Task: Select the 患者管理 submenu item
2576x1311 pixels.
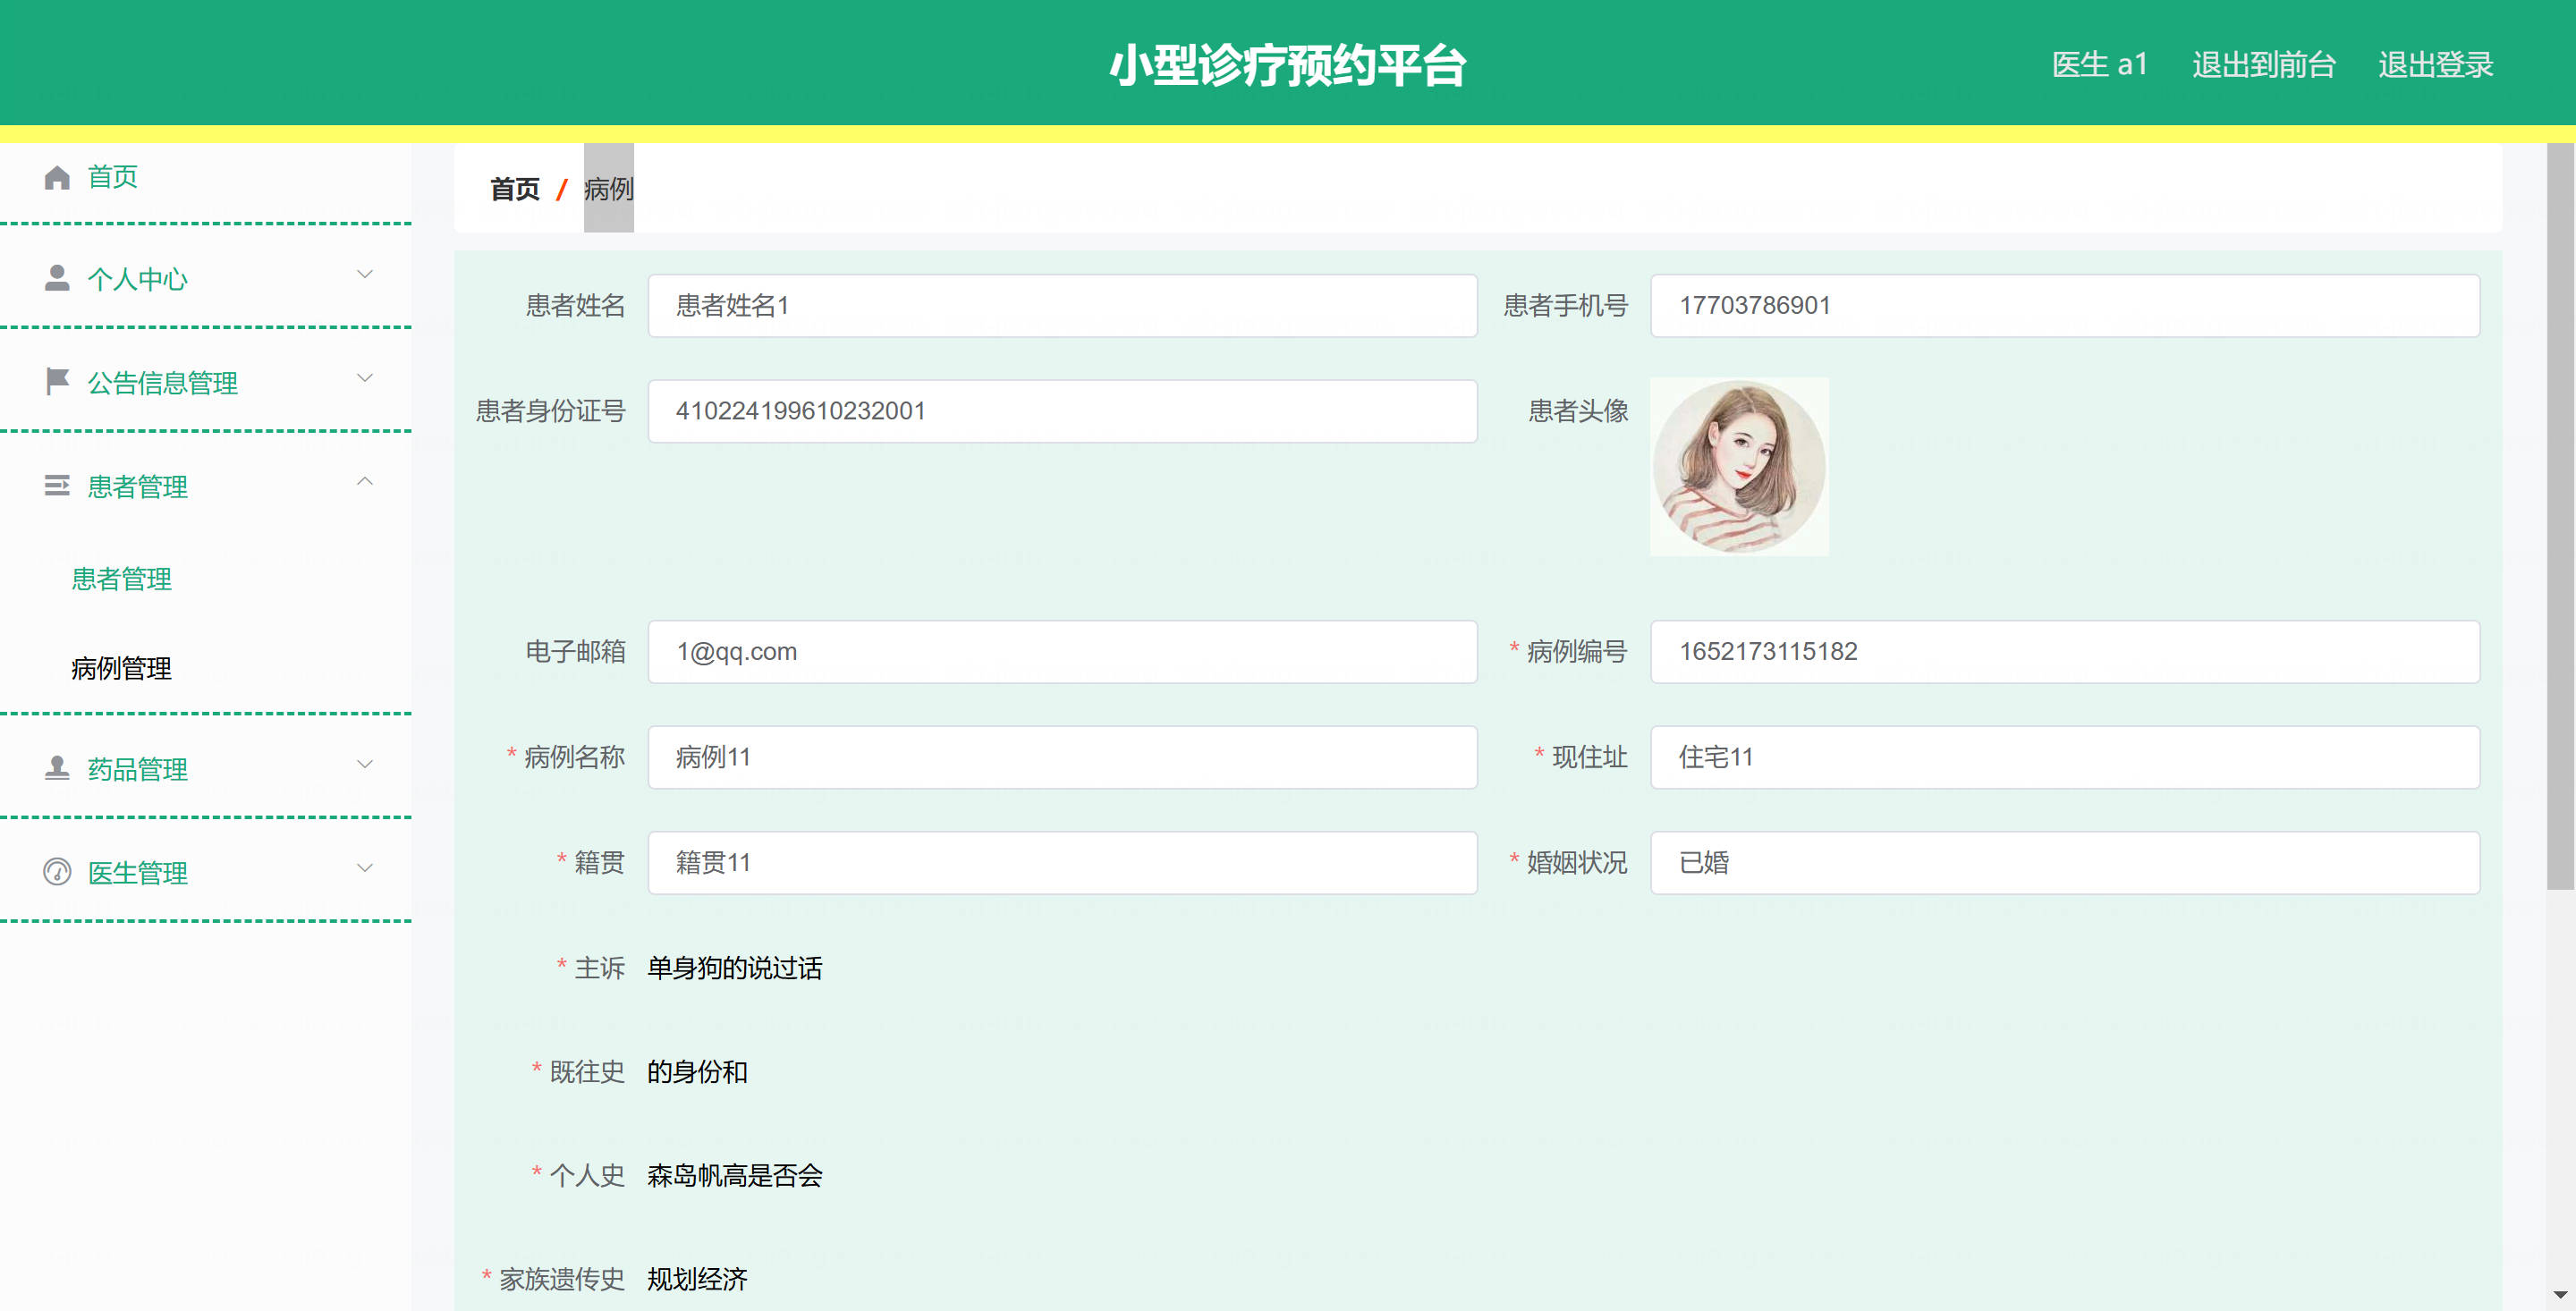Action: tap(121, 579)
